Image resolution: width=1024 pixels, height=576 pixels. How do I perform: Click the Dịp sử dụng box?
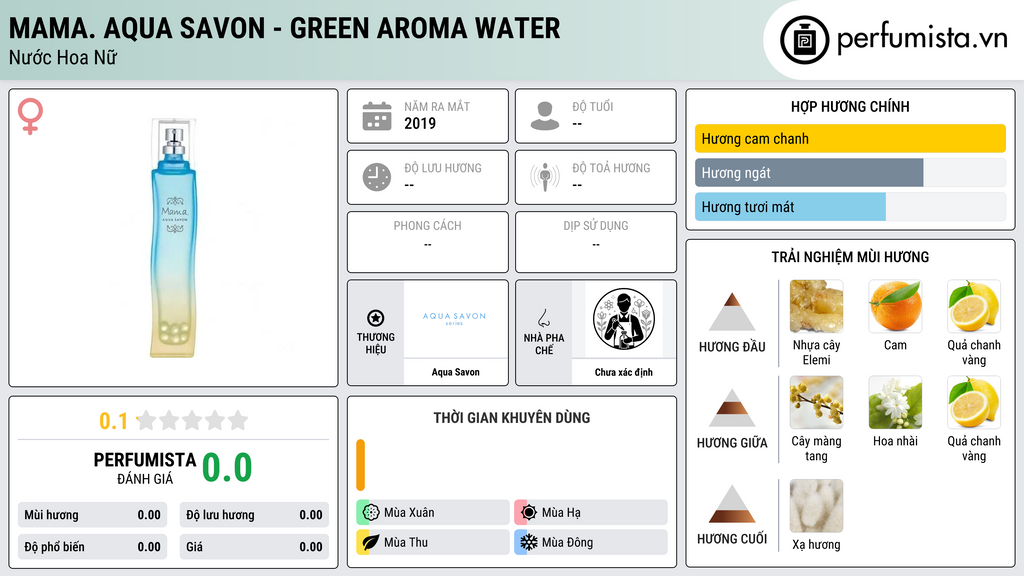(596, 242)
